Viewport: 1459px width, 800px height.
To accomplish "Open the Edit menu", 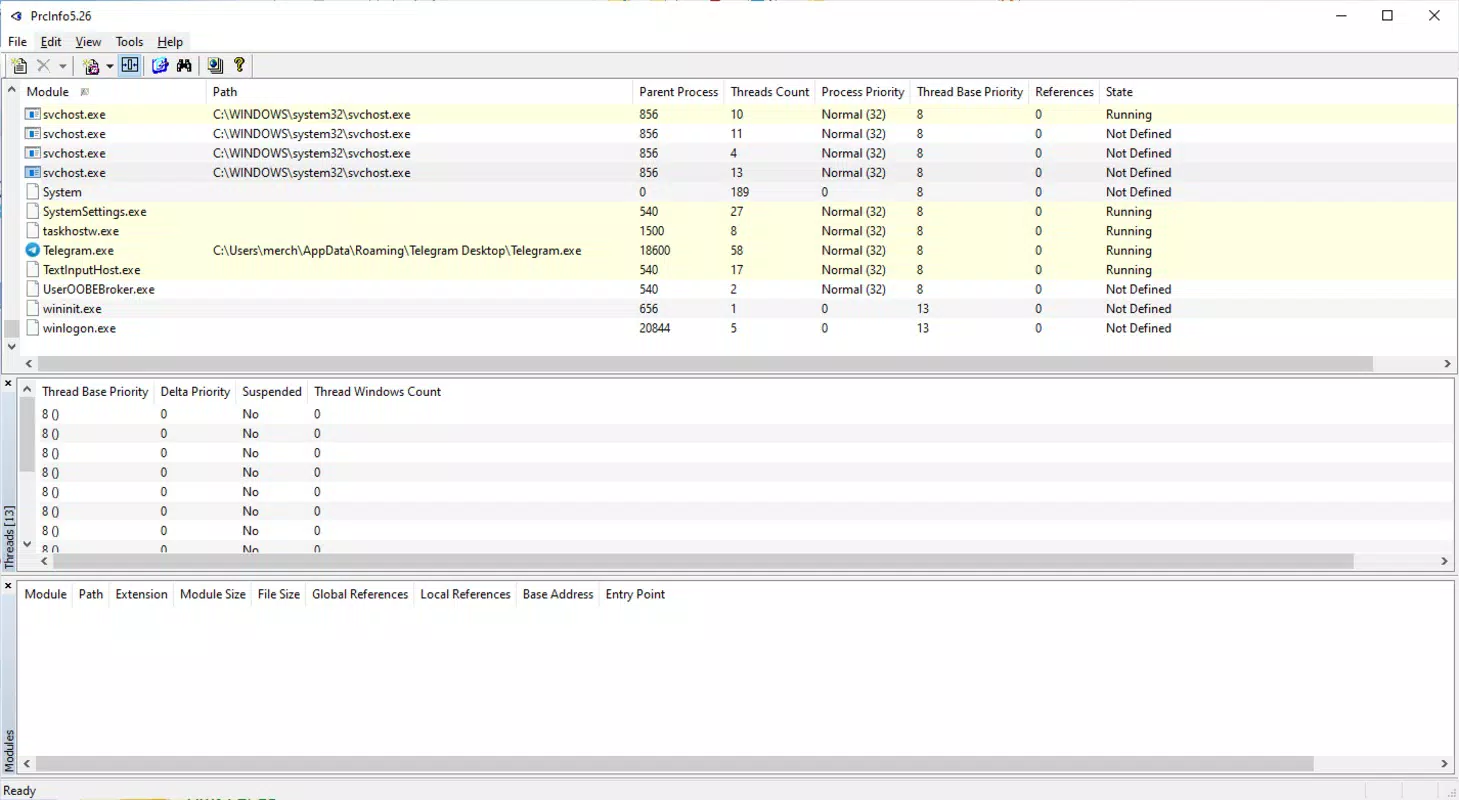I will [x=51, y=42].
